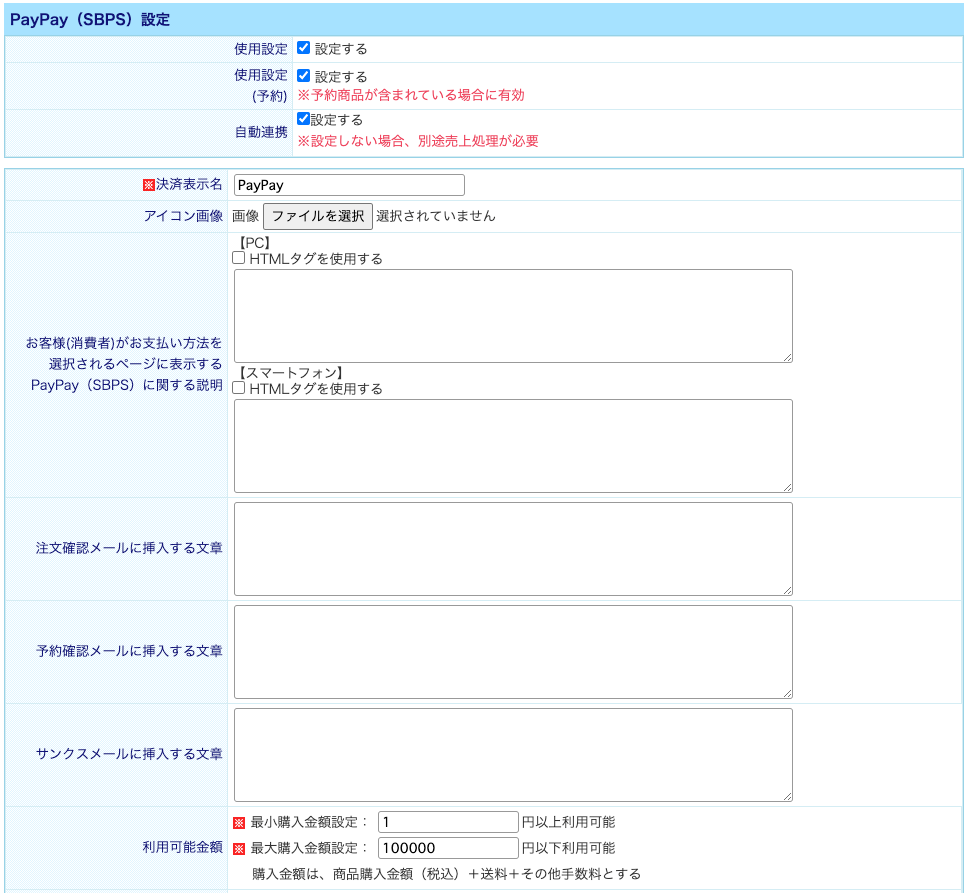Click the resize handle of the 【PC】 textarea
The height and width of the screenshot is (893, 967).
[x=788, y=358]
